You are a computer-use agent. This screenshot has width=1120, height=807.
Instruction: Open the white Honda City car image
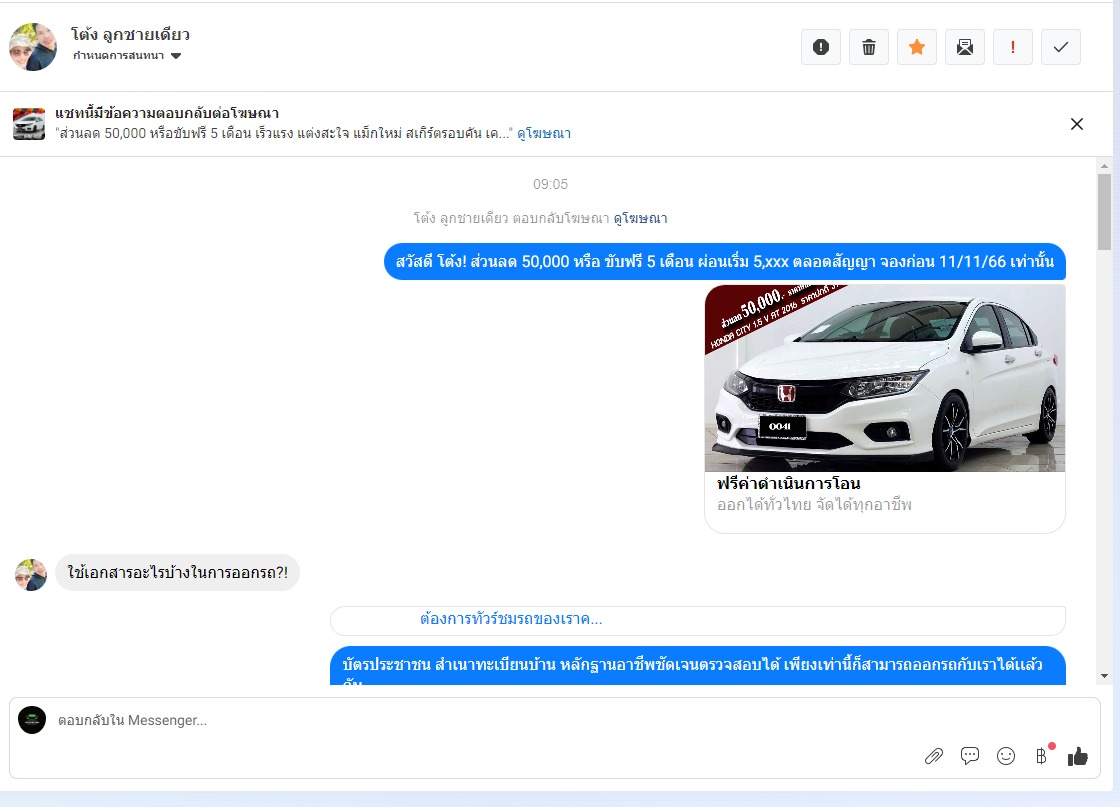tap(884, 379)
